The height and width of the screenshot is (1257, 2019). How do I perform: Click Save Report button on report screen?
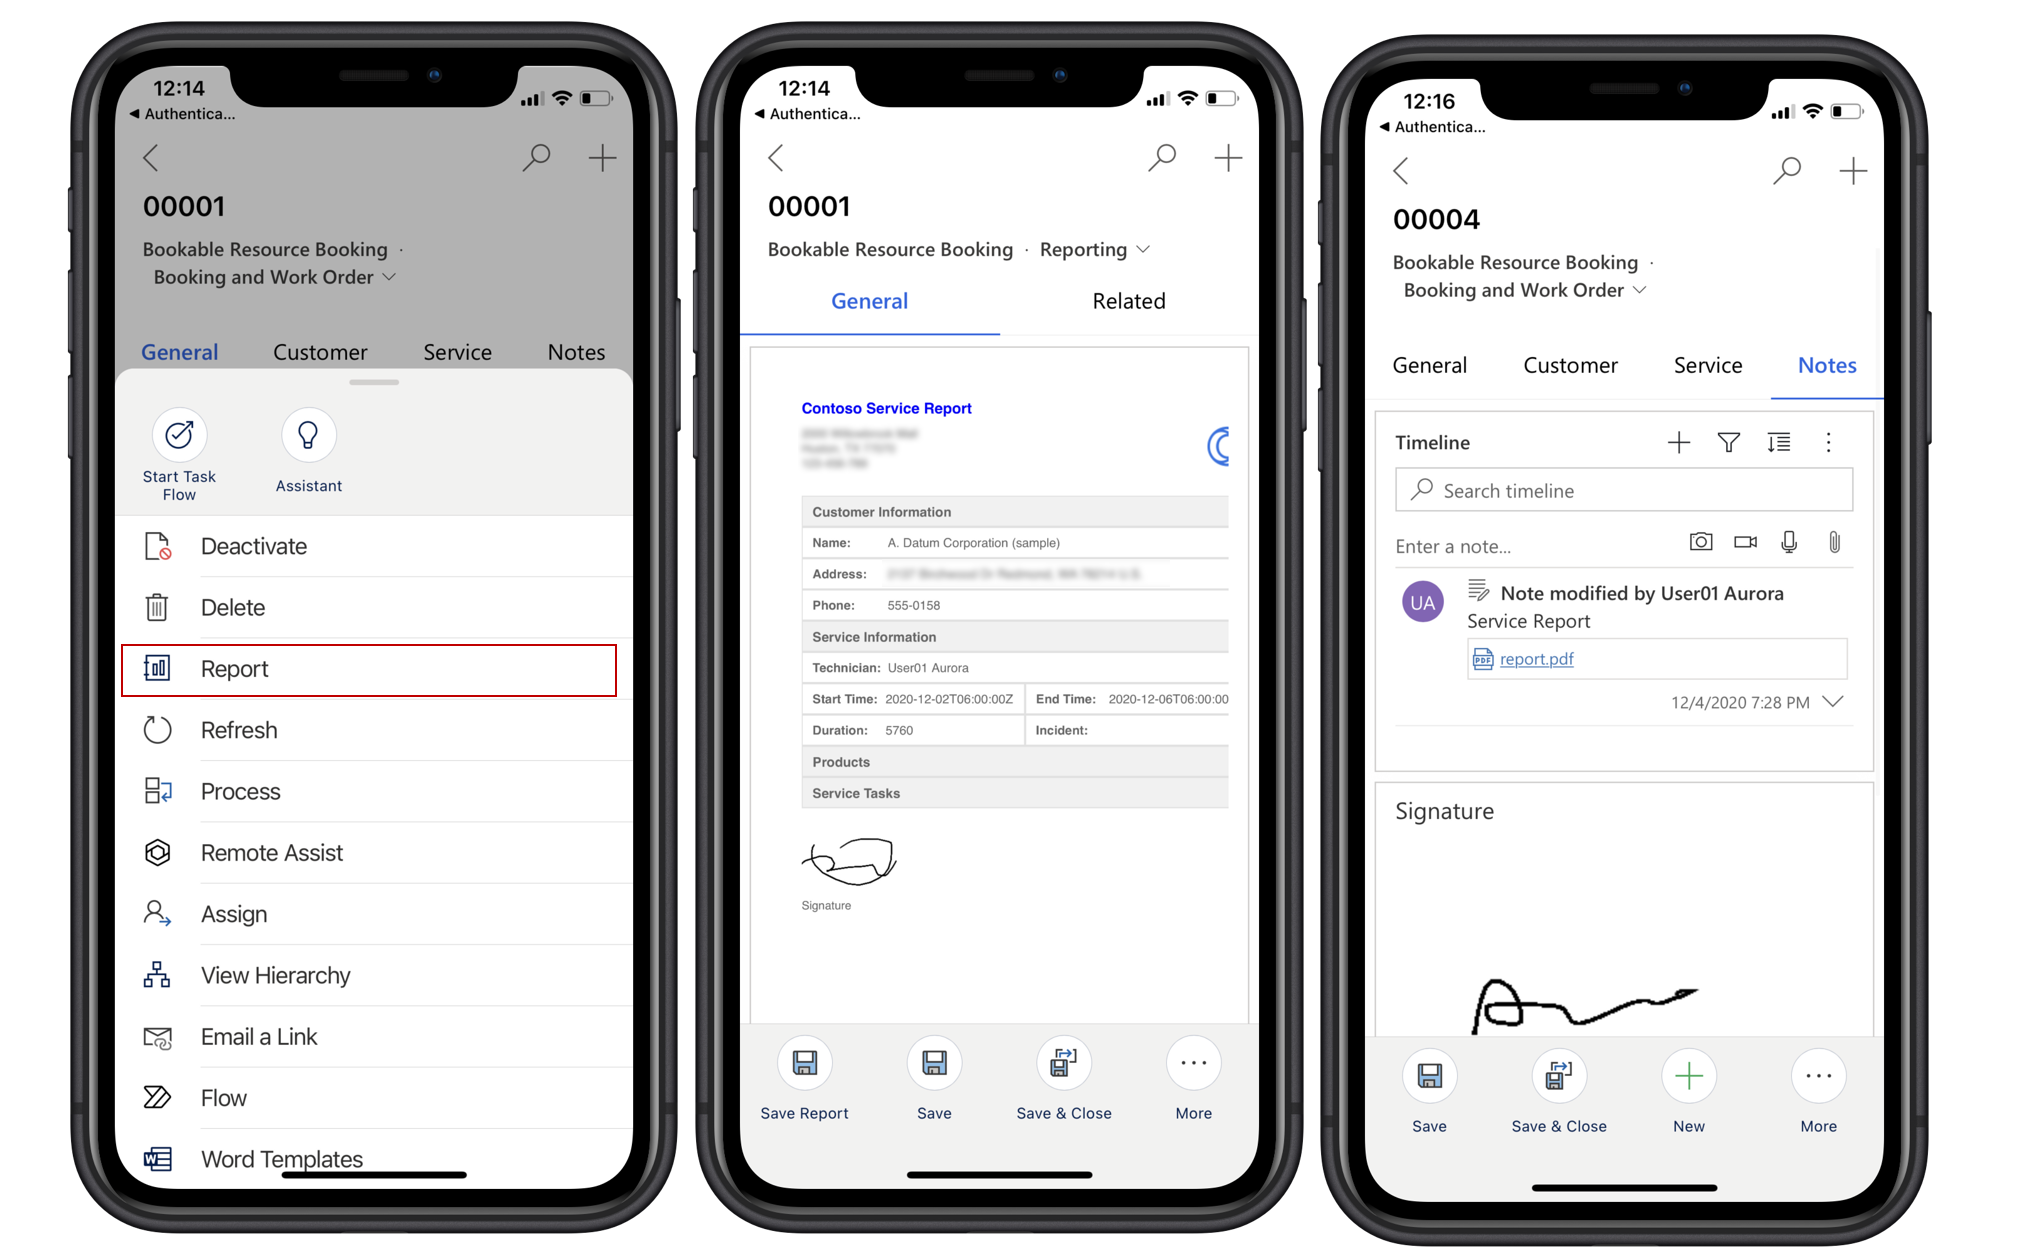click(805, 1072)
